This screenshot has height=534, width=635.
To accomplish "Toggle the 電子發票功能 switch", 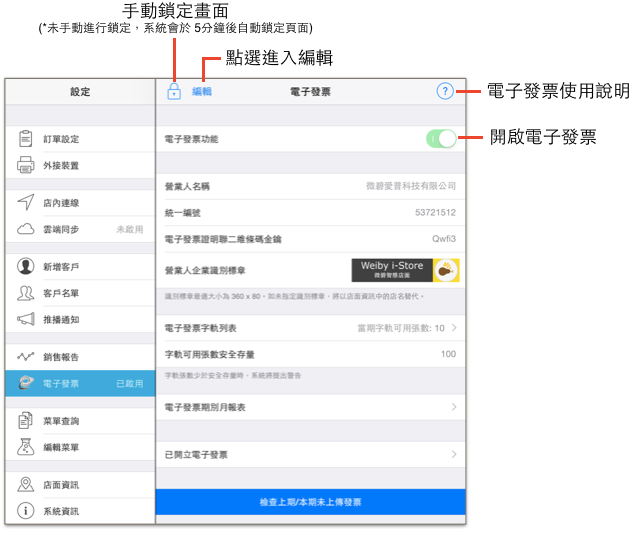I will 441,139.
